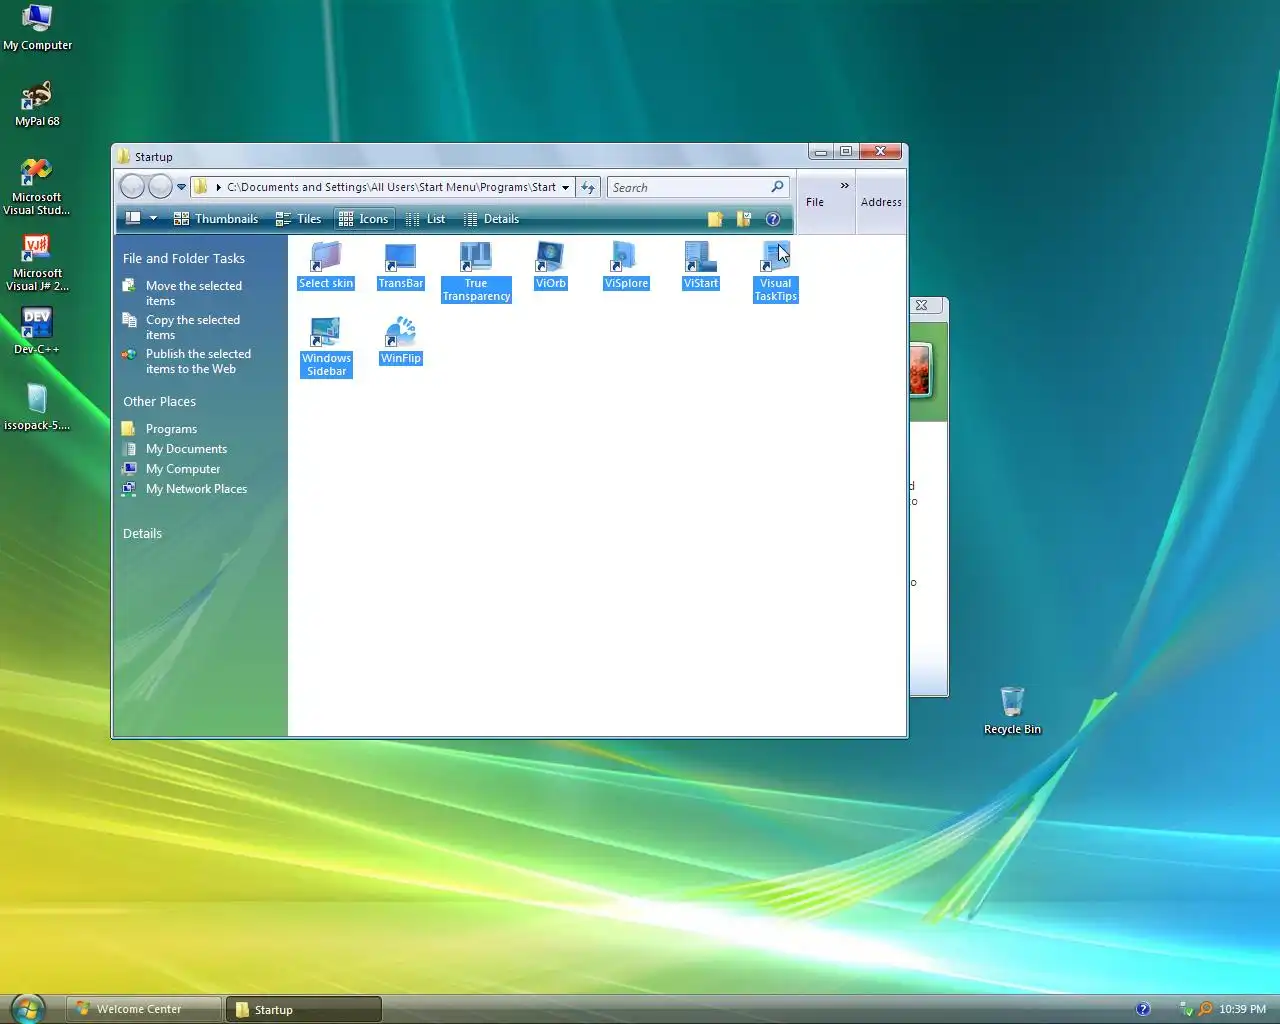Switch to Details view
The image size is (1280, 1024).
491,219
